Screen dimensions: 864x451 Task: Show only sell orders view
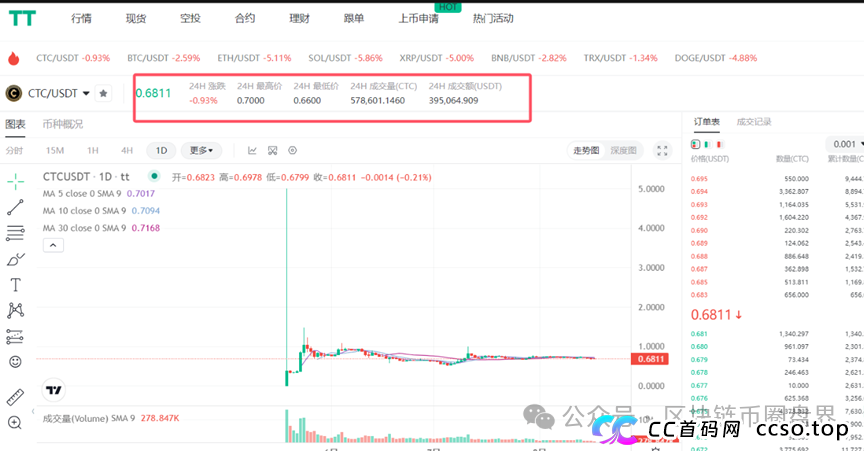click(719, 144)
